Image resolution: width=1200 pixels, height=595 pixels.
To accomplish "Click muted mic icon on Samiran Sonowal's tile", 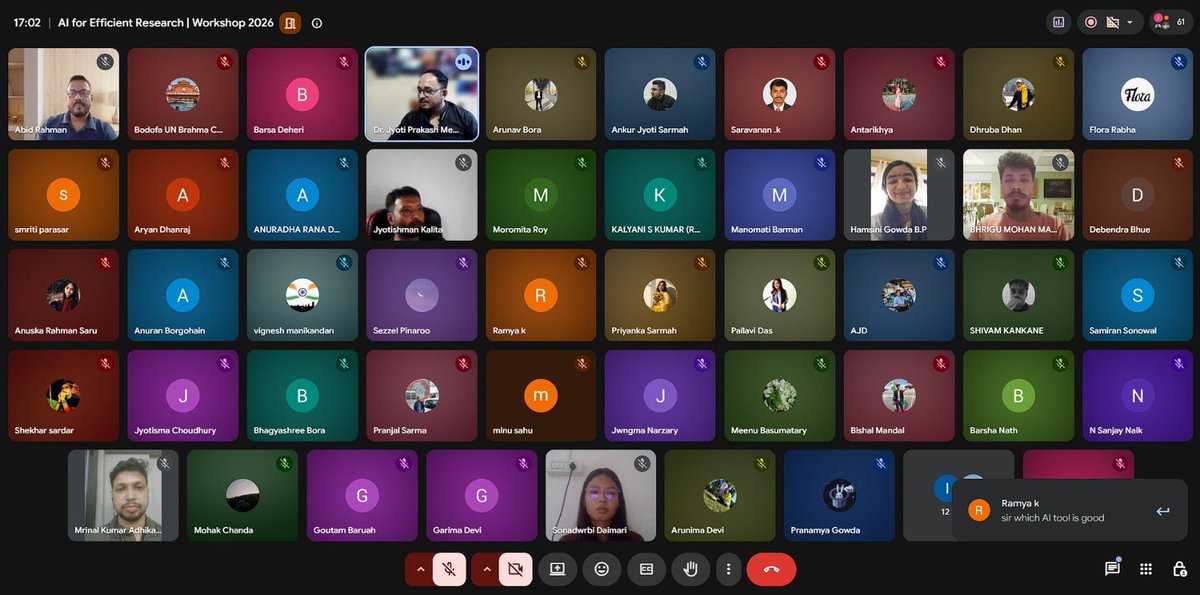I will point(1180,263).
